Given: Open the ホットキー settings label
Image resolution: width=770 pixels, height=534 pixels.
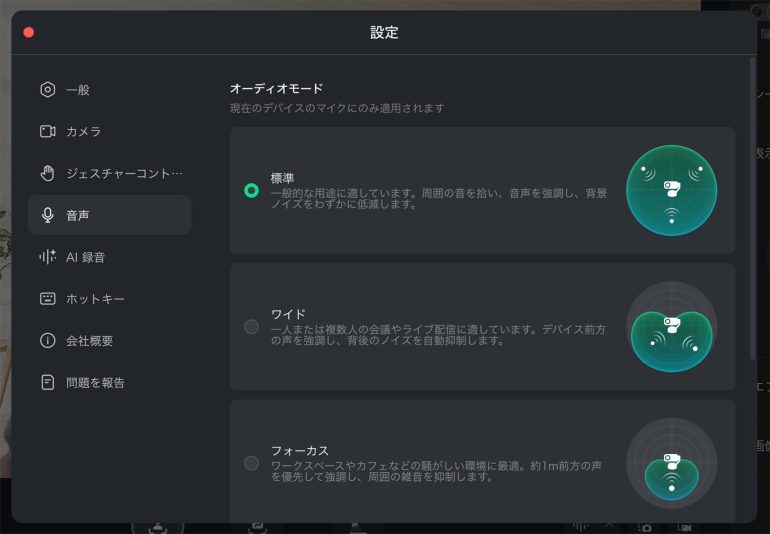Looking at the screenshot, I should click(x=95, y=299).
